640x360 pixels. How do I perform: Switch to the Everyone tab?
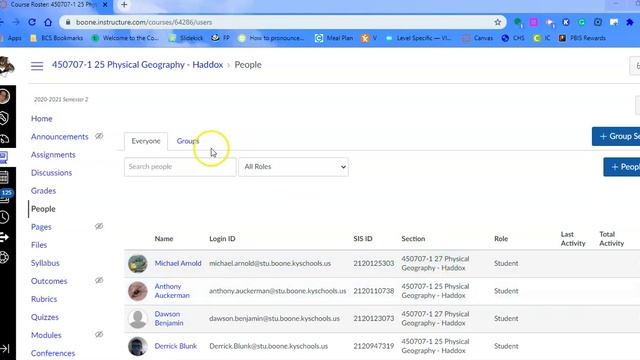146,141
